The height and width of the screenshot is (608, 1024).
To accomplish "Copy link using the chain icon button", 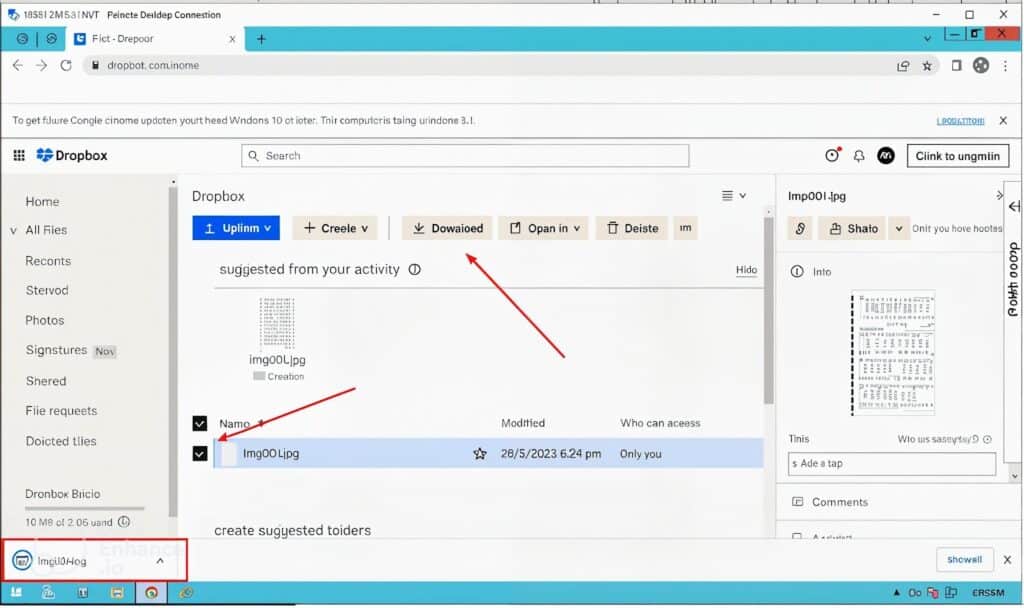I will pyautogui.click(x=800, y=229).
